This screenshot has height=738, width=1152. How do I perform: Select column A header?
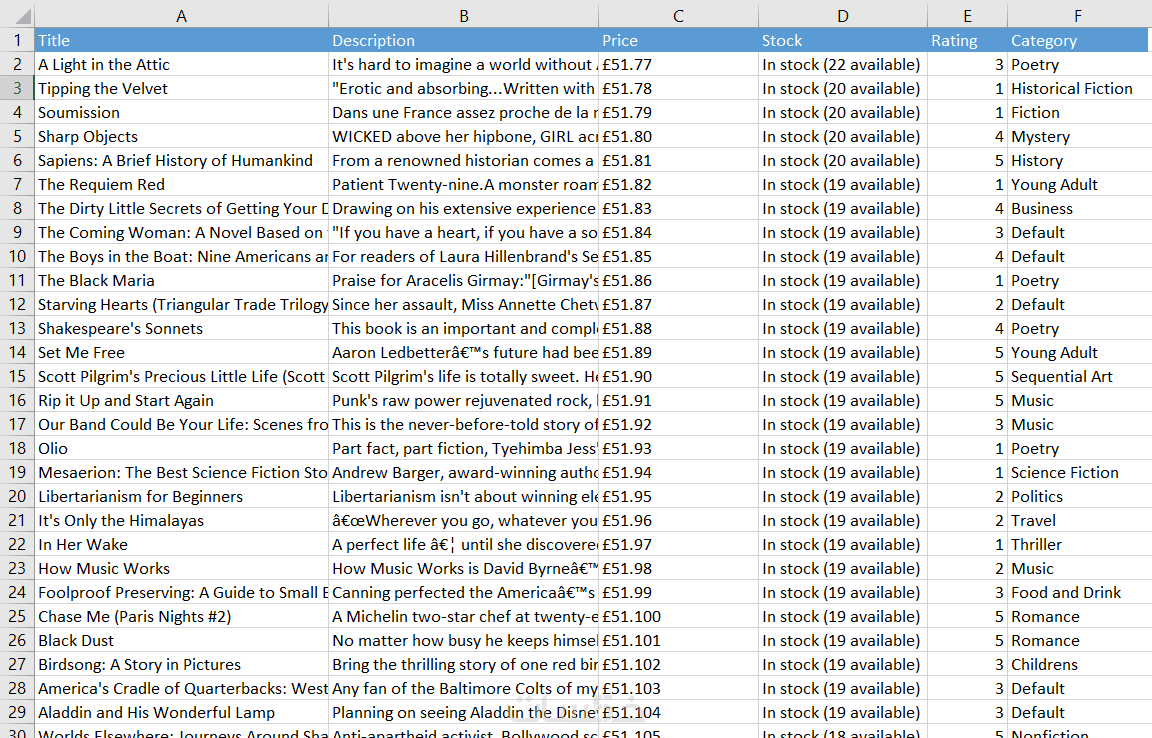point(181,15)
